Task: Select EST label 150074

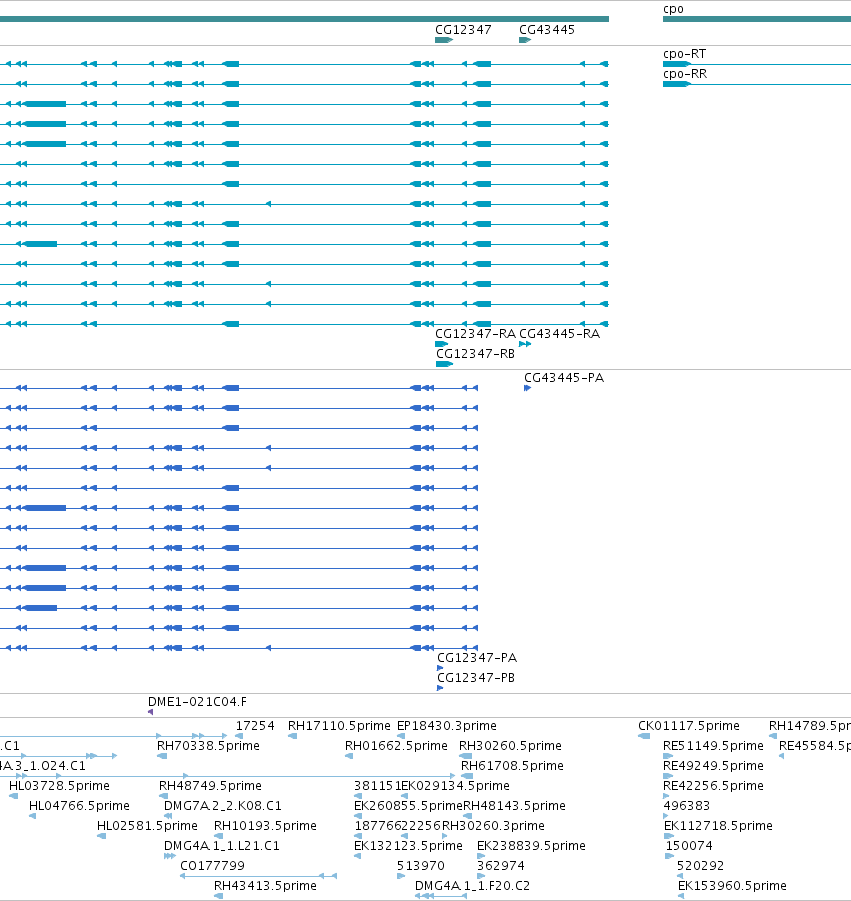Action: [689, 846]
